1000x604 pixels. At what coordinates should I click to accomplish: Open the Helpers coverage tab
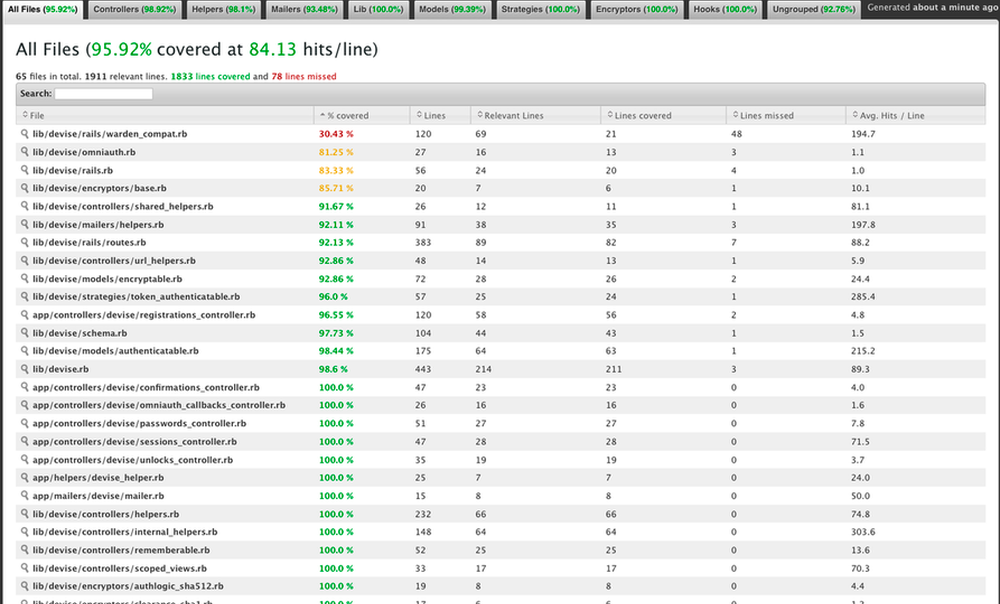(x=223, y=10)
